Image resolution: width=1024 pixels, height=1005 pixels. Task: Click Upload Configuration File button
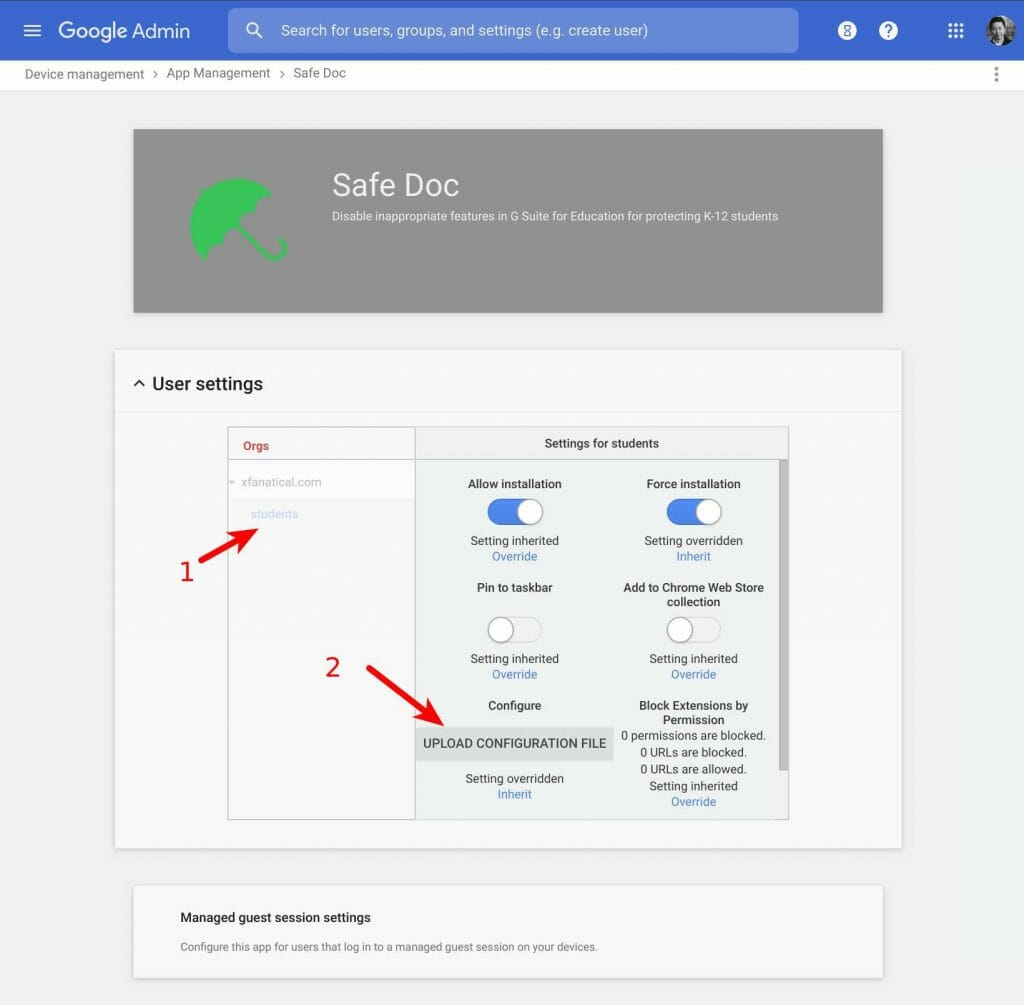515,743
